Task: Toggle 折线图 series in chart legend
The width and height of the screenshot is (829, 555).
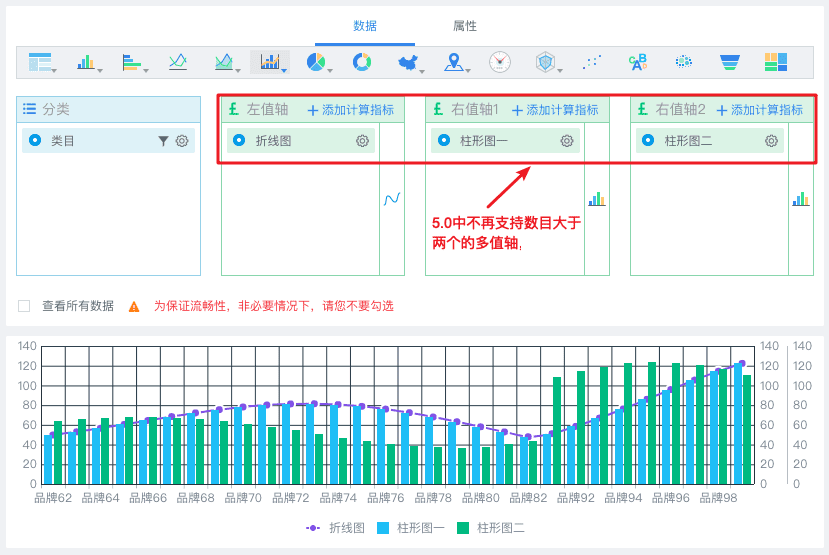Action: point(335,528)
